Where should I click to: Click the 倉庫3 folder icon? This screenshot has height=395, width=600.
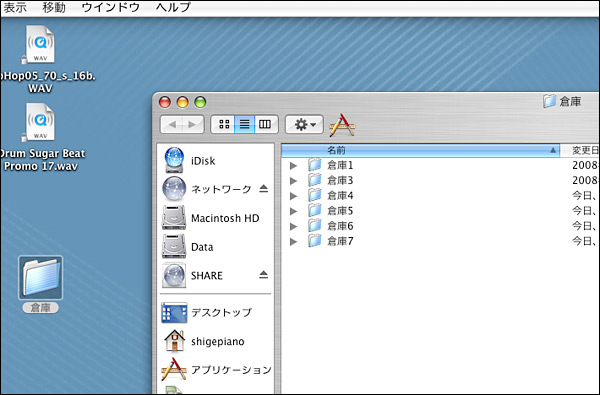point(315,180)
